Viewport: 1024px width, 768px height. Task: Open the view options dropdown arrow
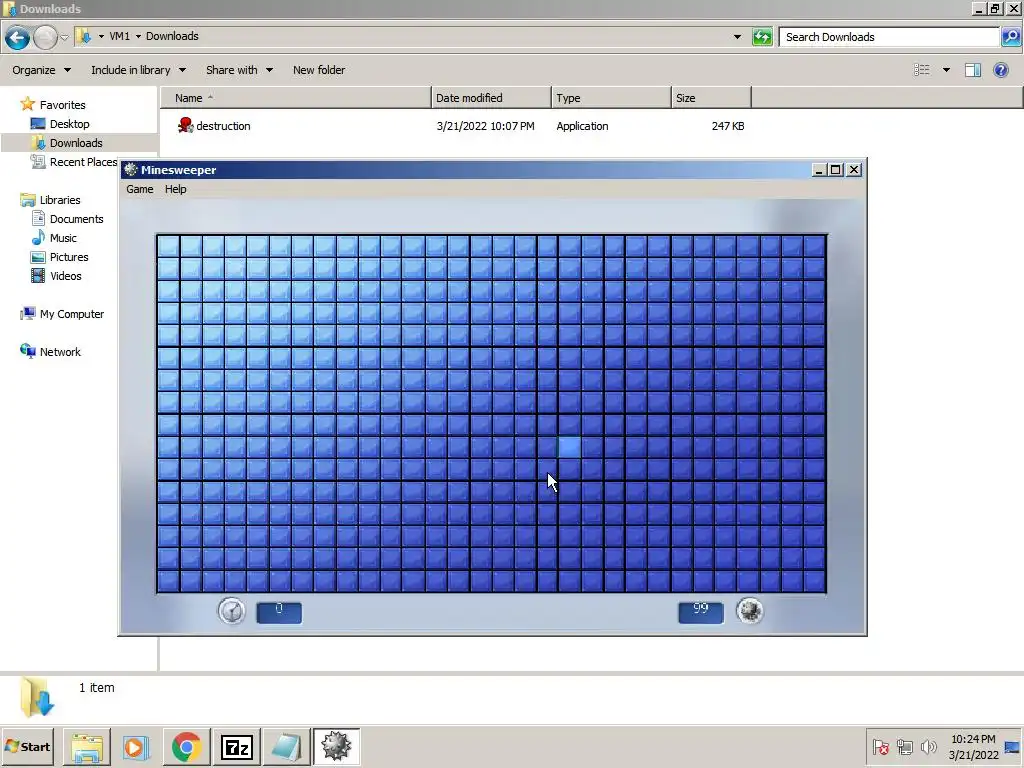point(946,70)
